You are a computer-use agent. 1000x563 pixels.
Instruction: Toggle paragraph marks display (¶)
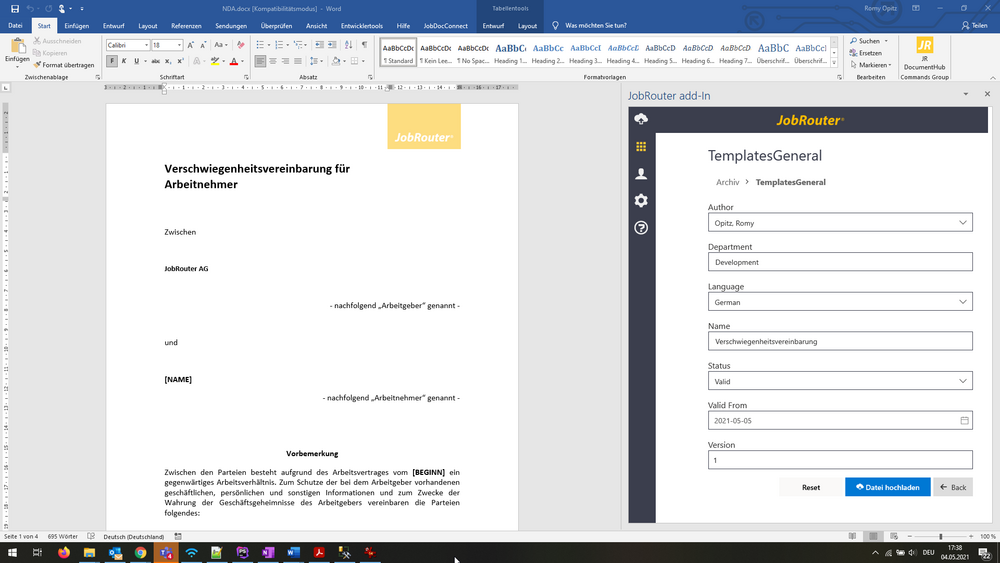[x=364, y=45]
